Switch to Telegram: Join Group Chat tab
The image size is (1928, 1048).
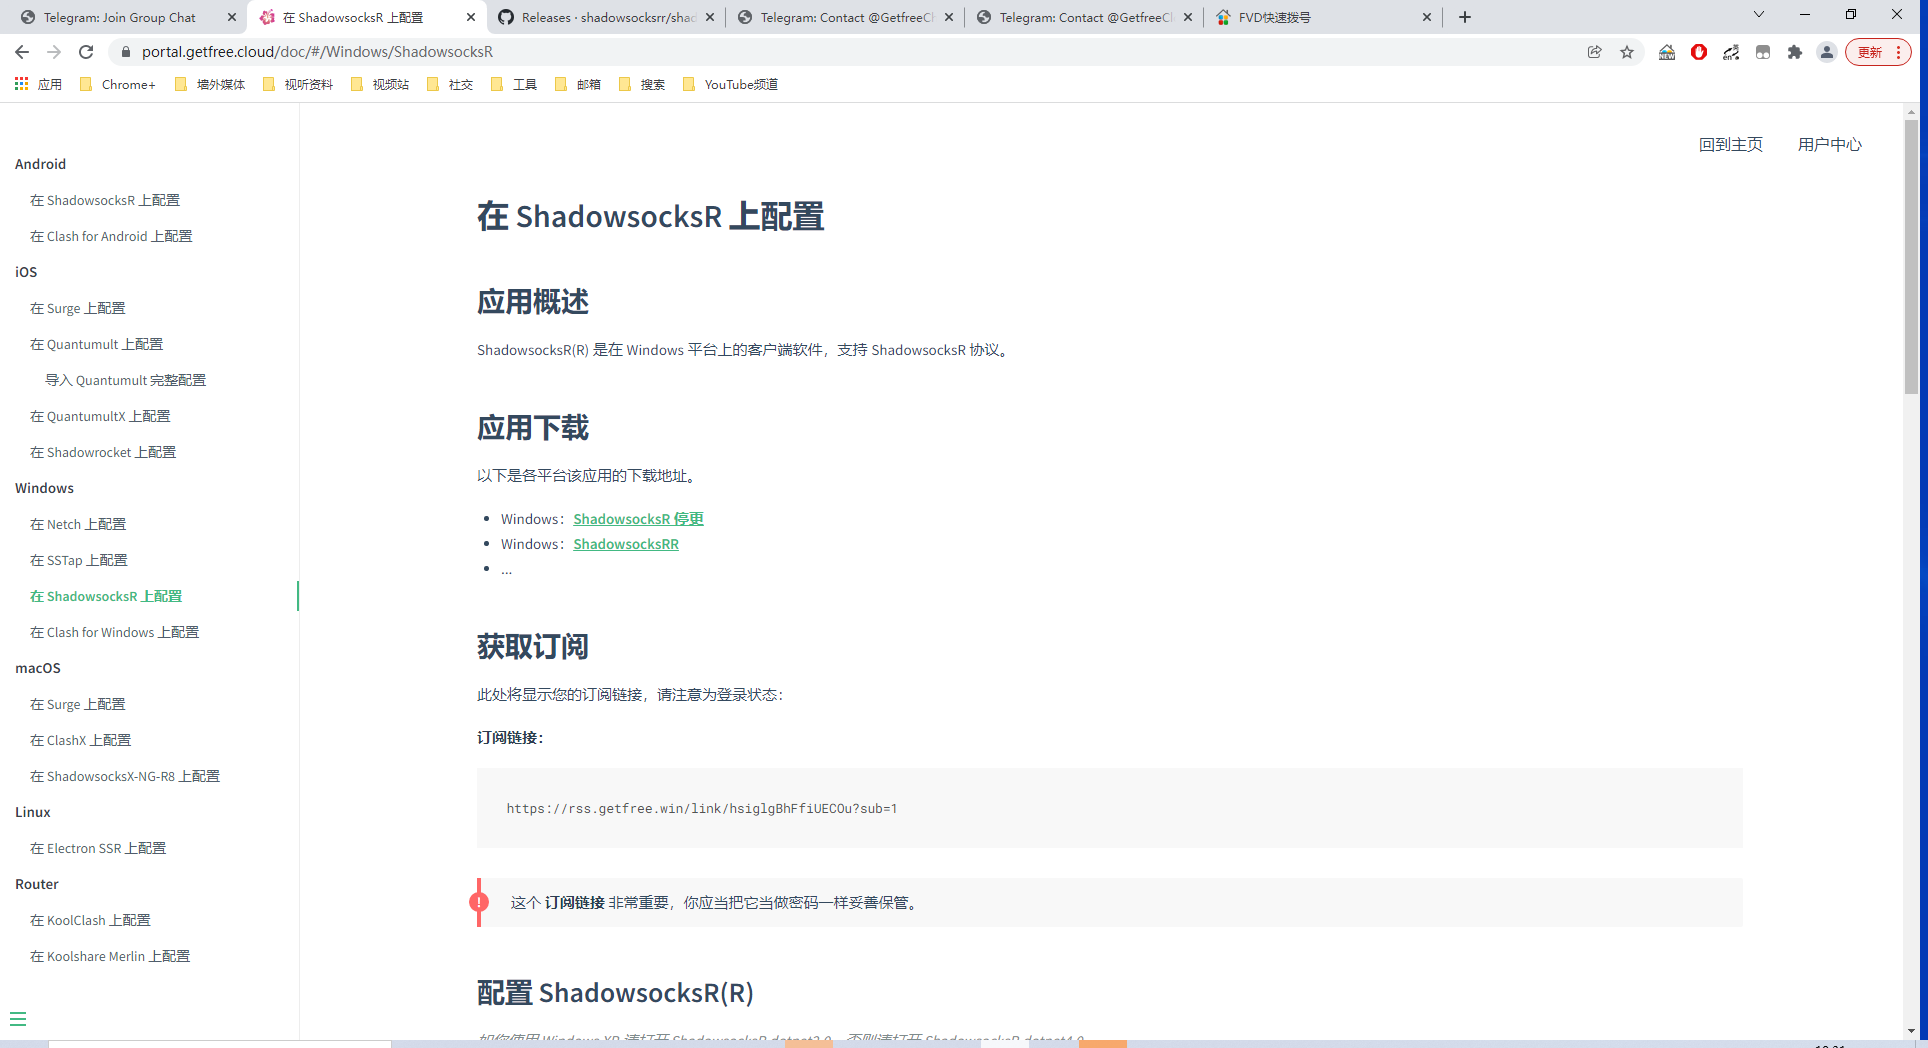(x=120, y=17)
